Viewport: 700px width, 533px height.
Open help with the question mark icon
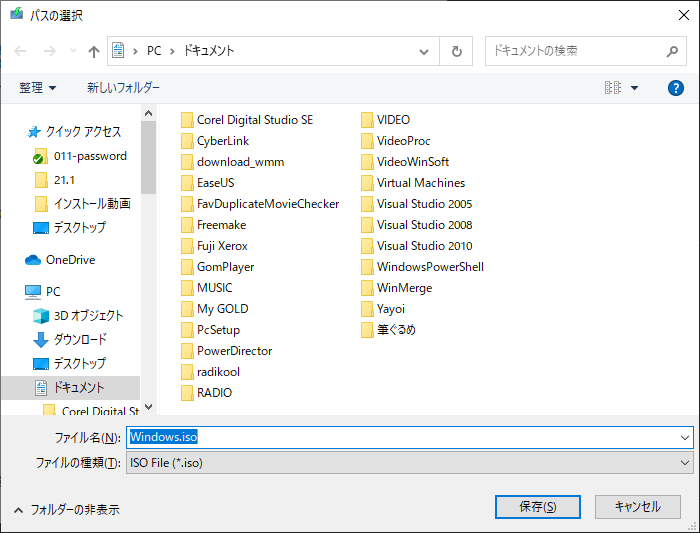[x=675, y=88]
